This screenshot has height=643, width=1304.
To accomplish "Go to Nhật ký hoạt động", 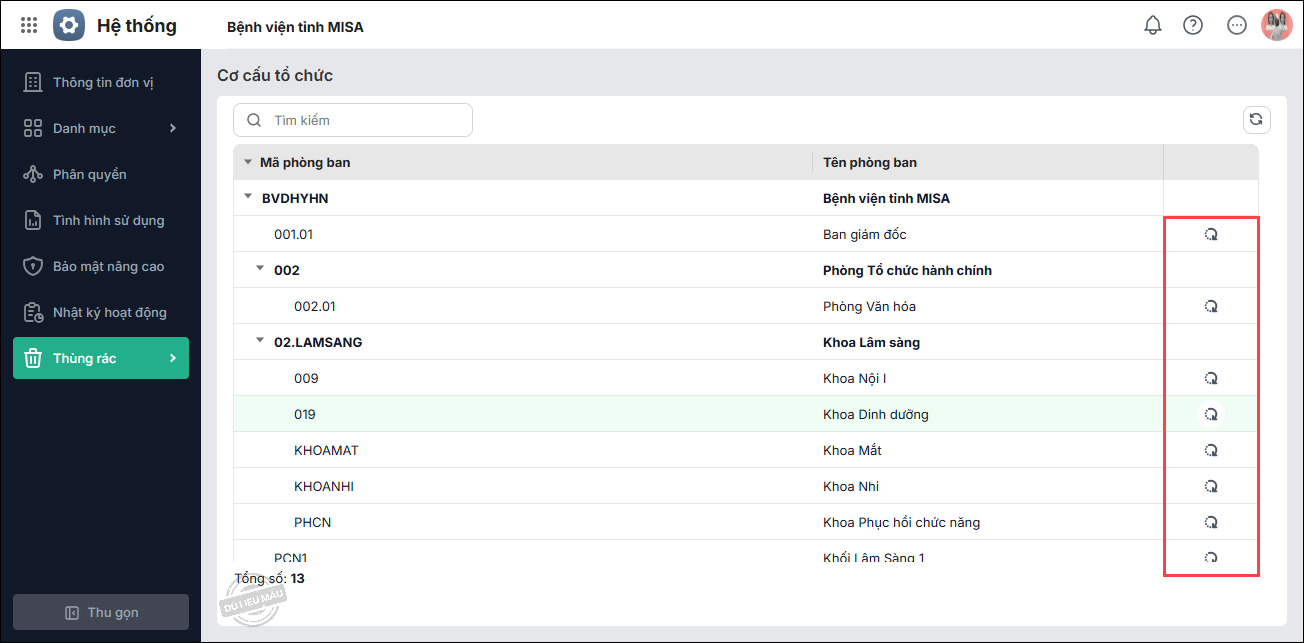I will click(110, 312).
